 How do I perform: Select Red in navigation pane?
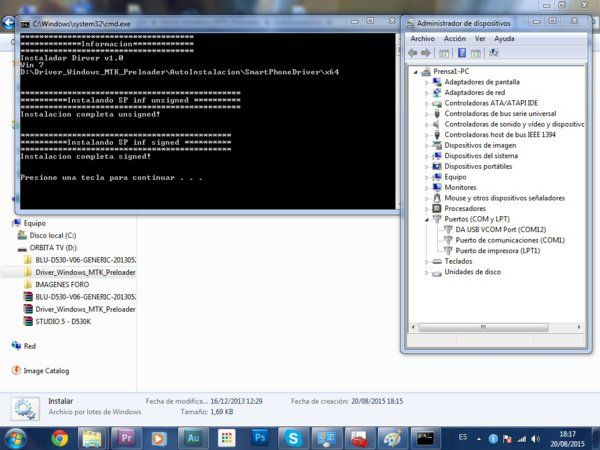(29, 346)
